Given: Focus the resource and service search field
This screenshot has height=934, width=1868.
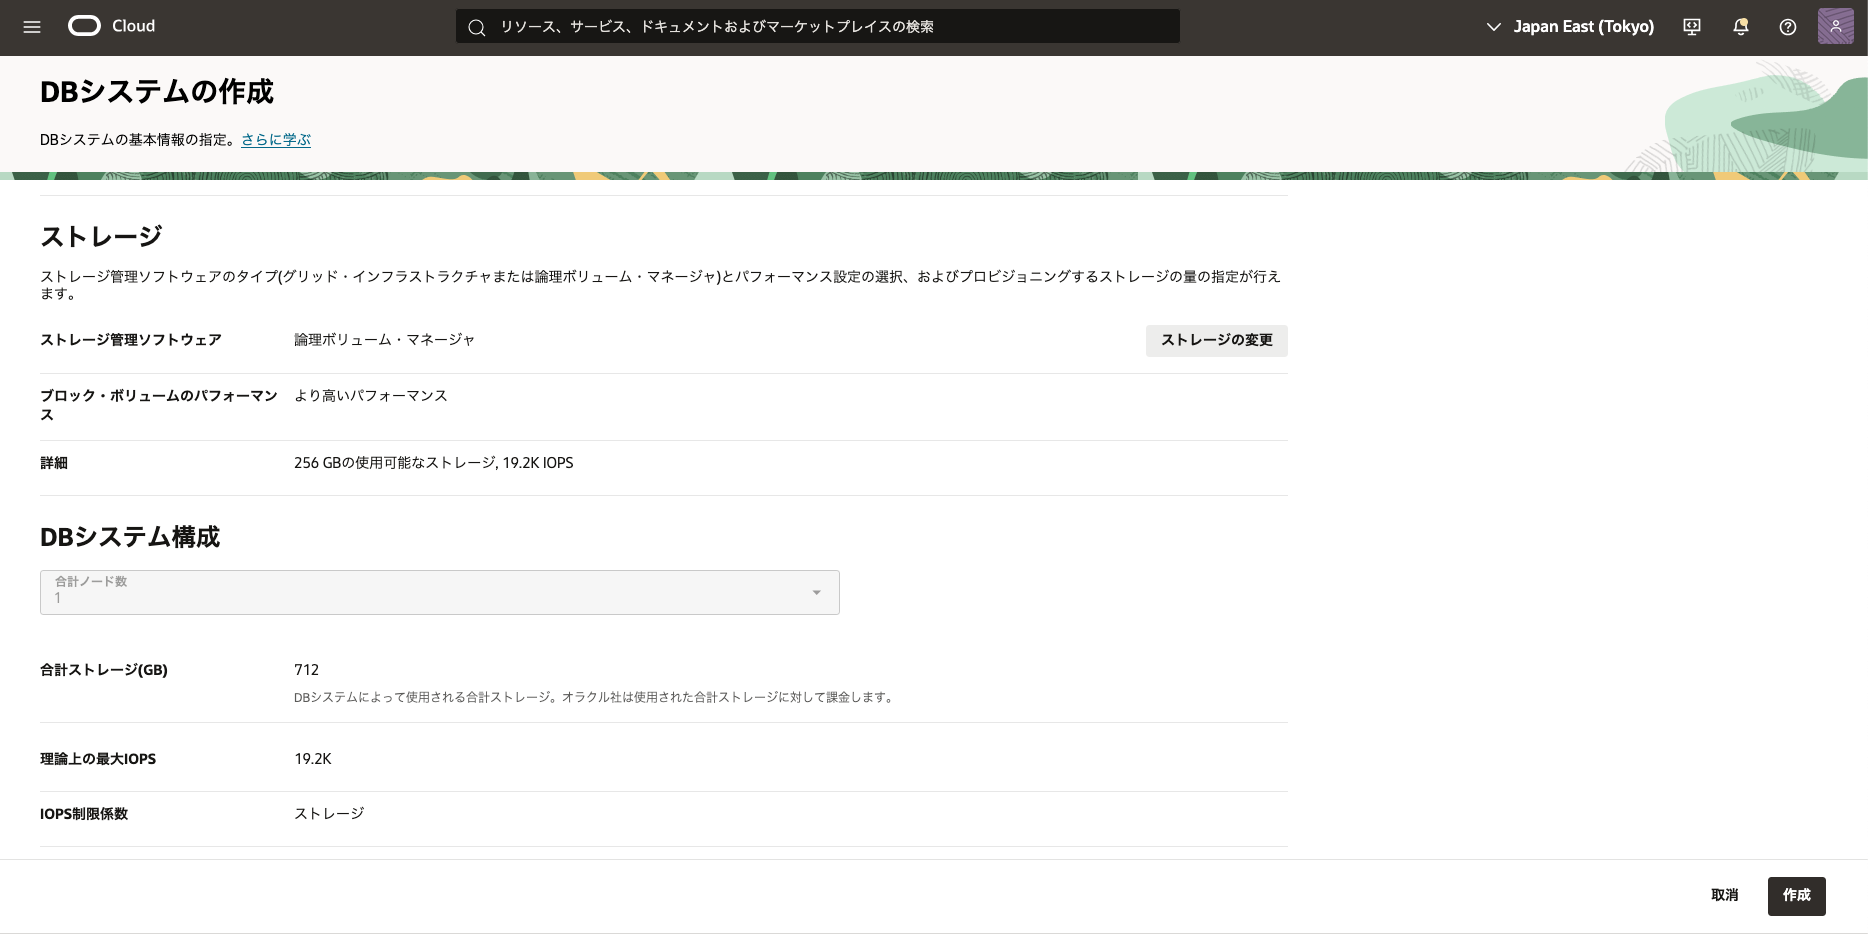Looking at the screenshot, I should click(830, 27).
